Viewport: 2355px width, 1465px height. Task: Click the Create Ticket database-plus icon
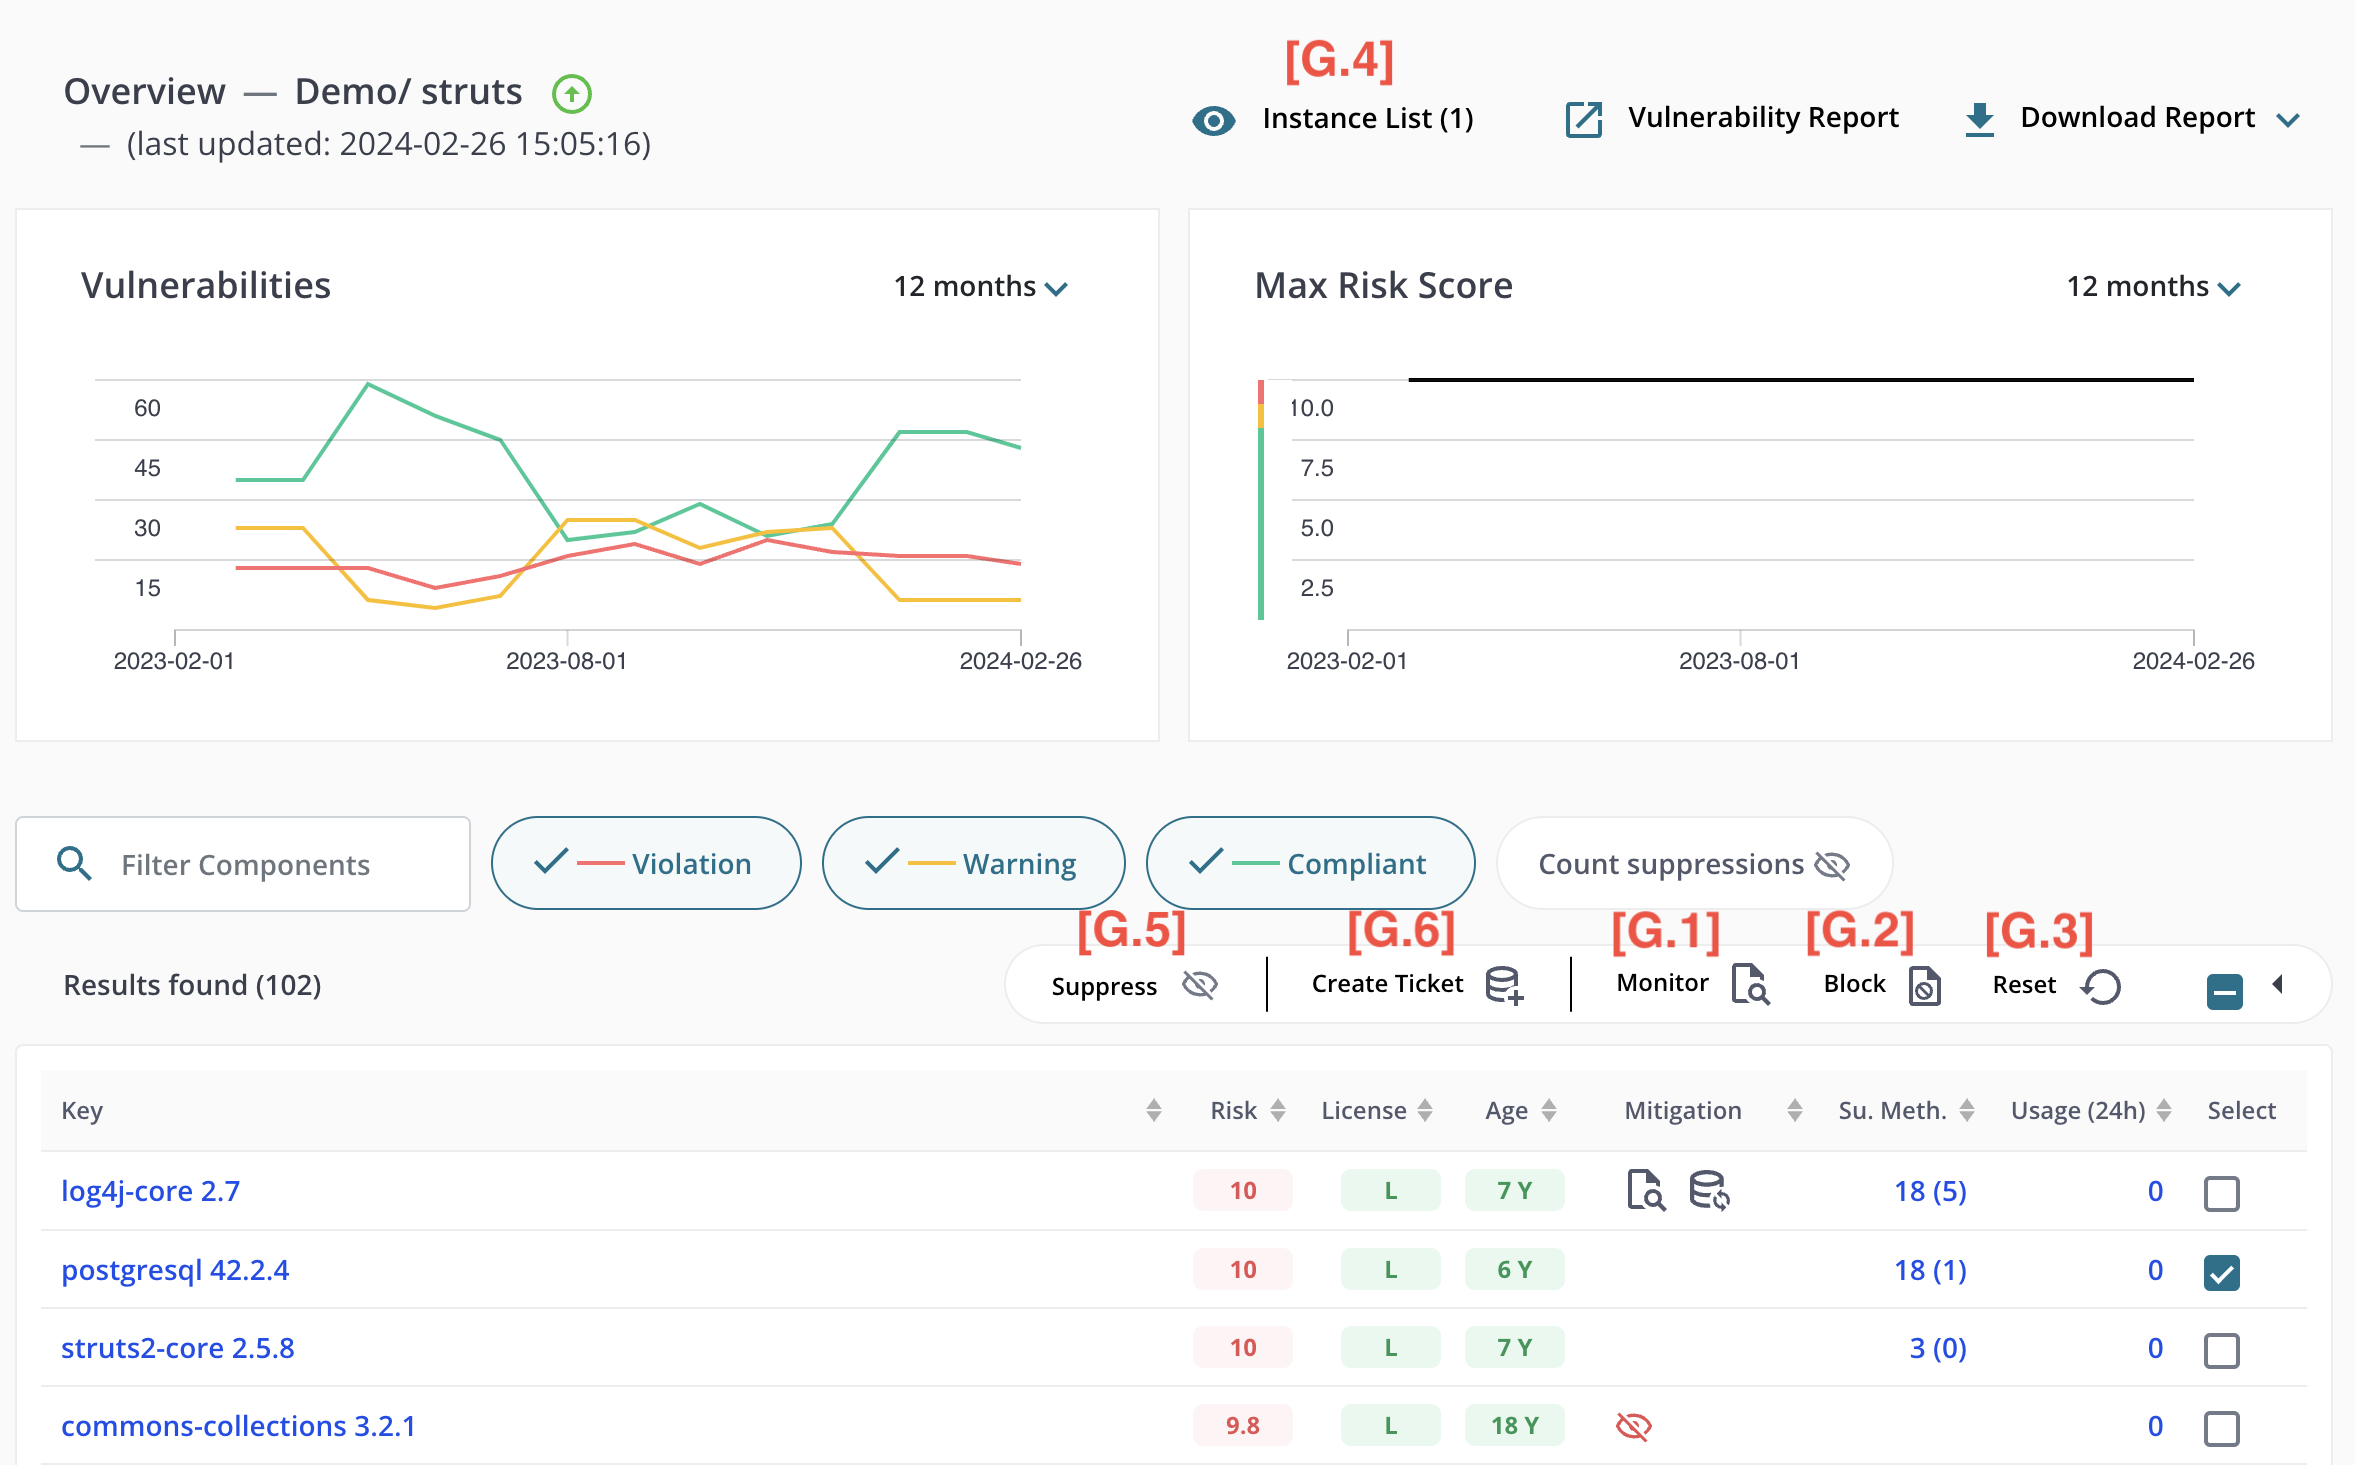click(x=1504, y=985)
